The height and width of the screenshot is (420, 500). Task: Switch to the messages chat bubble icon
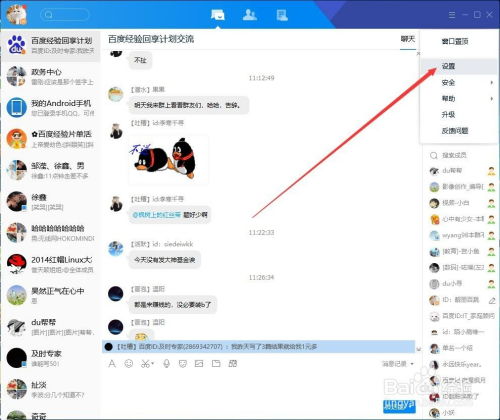click(218, 15)
